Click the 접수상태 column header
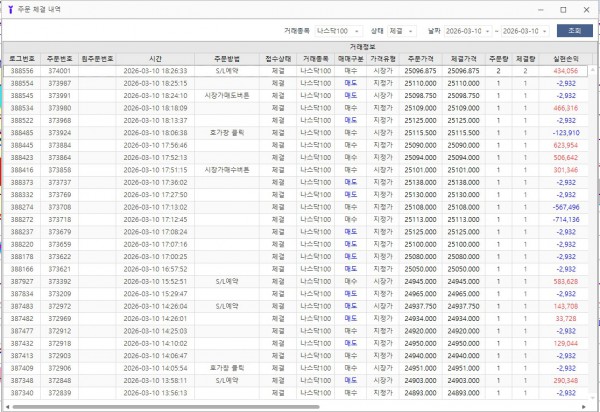 pyautogui.click(x=278, y=59)
